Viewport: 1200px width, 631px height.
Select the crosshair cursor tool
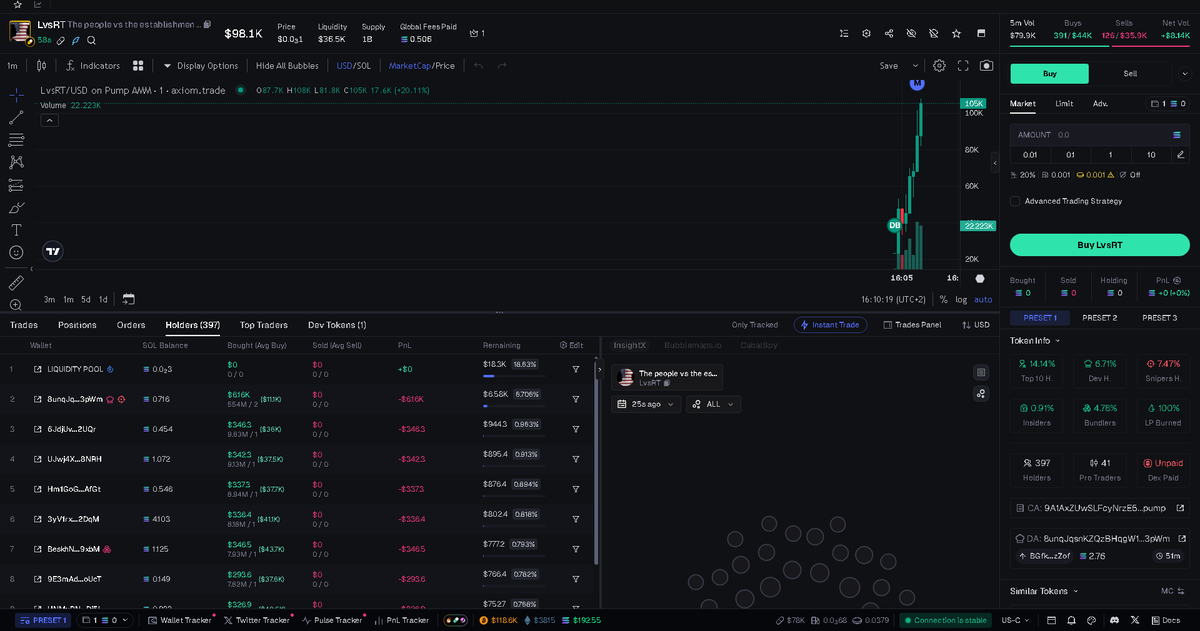tap(16, 95)
